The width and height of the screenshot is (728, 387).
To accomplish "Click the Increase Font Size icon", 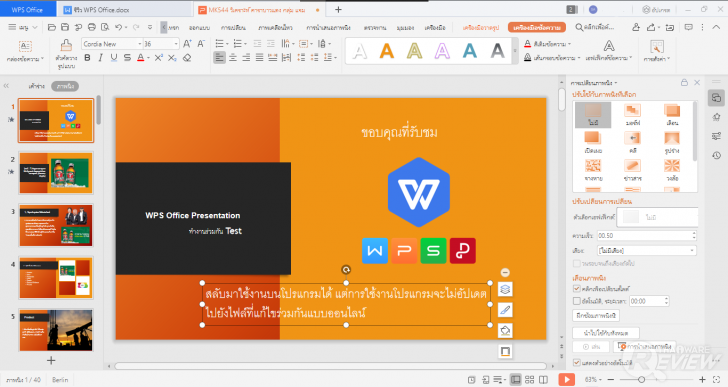I will pos(187,44).
